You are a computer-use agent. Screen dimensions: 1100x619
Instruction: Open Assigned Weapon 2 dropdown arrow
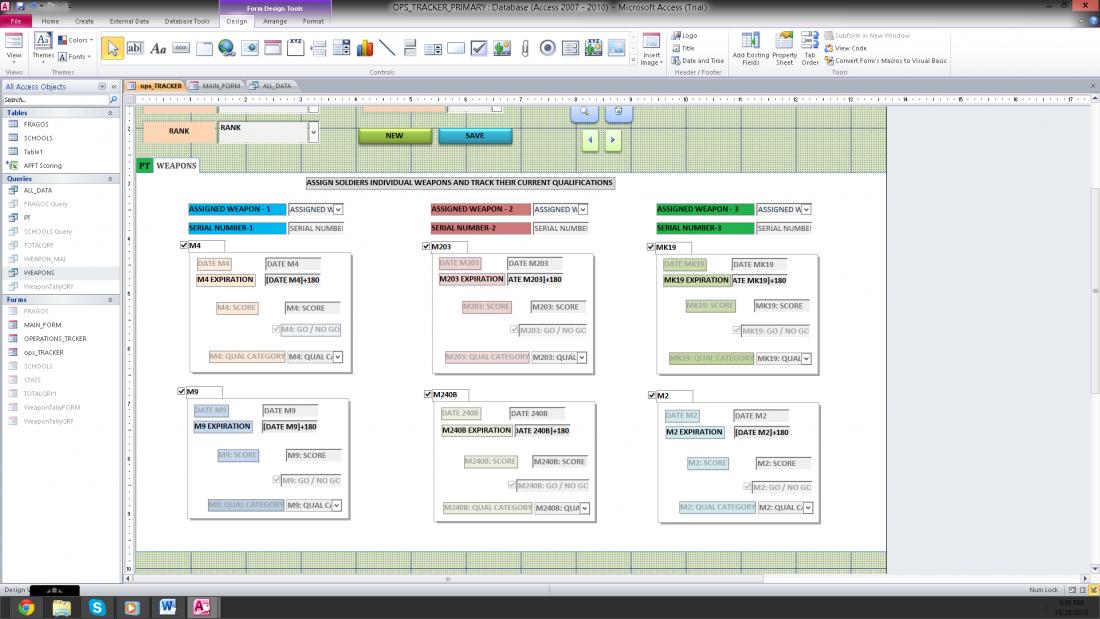click(583, 209)
